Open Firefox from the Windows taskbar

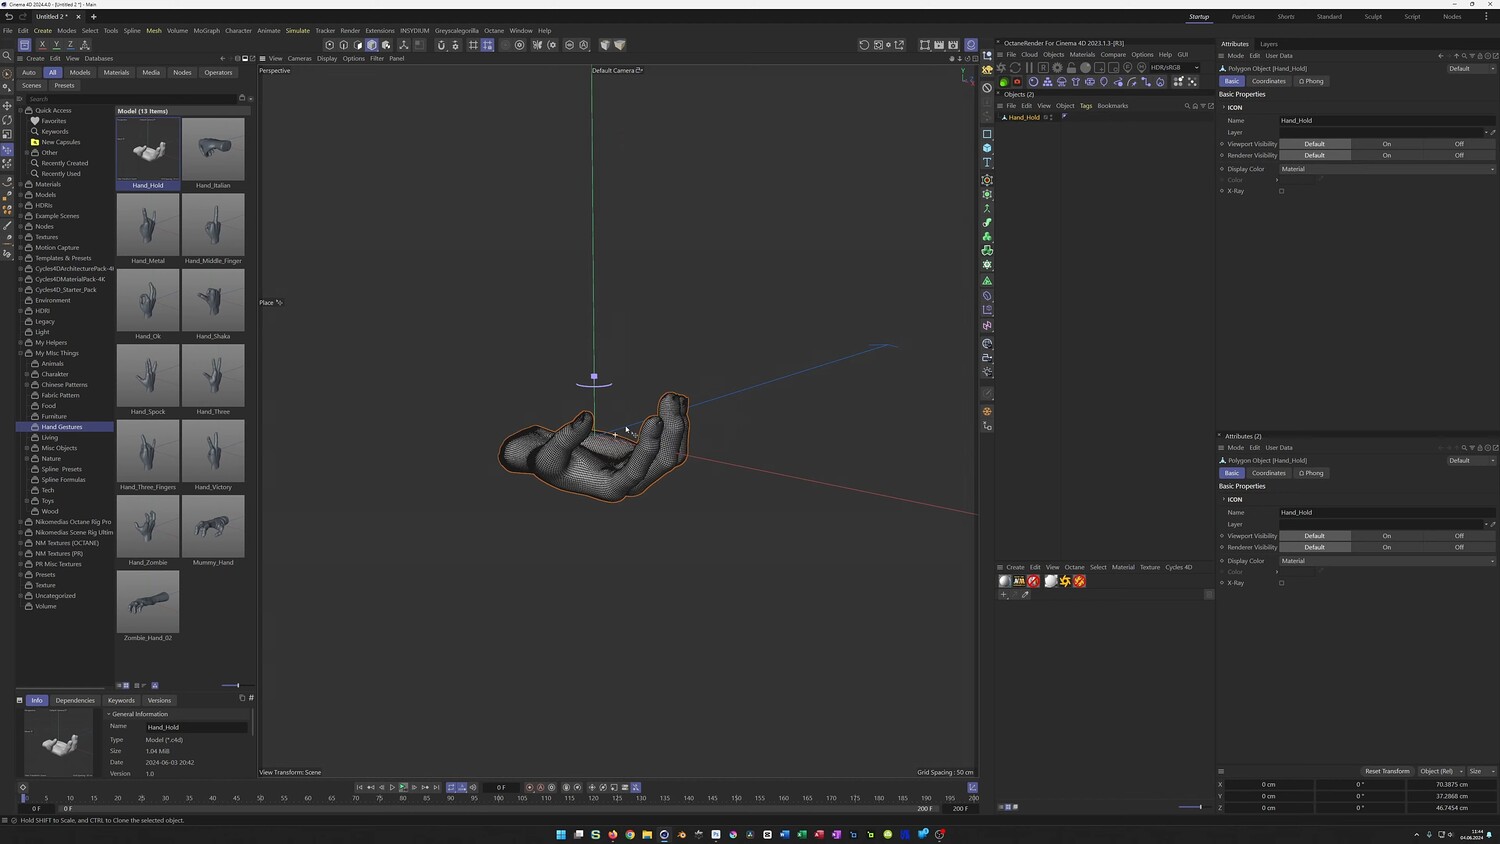[613, 834]
